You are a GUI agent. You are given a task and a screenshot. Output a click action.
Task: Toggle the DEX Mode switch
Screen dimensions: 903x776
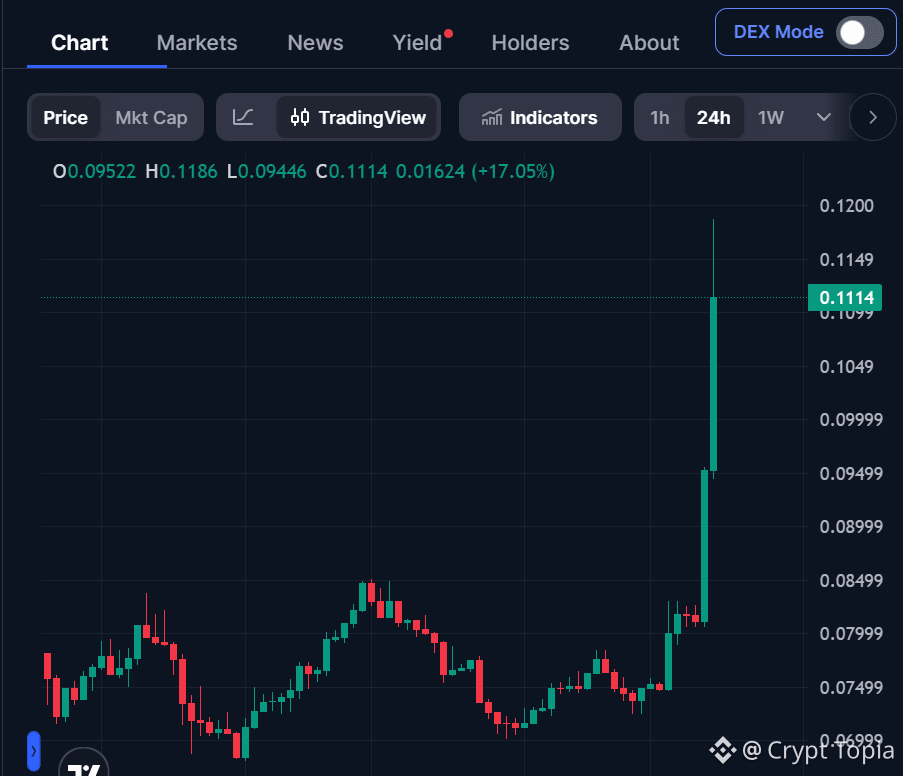coord(860,32)
